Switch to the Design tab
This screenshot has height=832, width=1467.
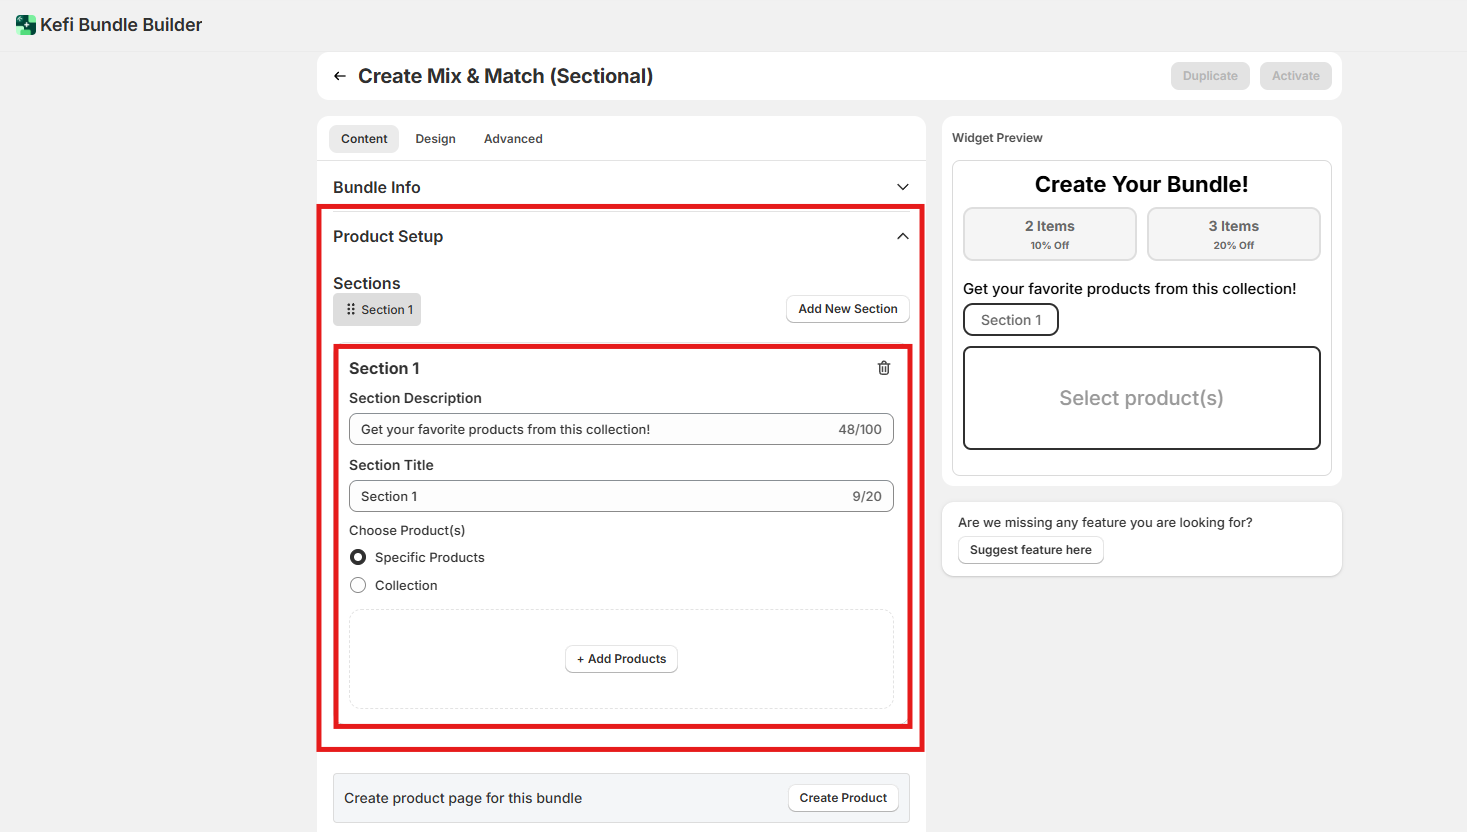435,139
